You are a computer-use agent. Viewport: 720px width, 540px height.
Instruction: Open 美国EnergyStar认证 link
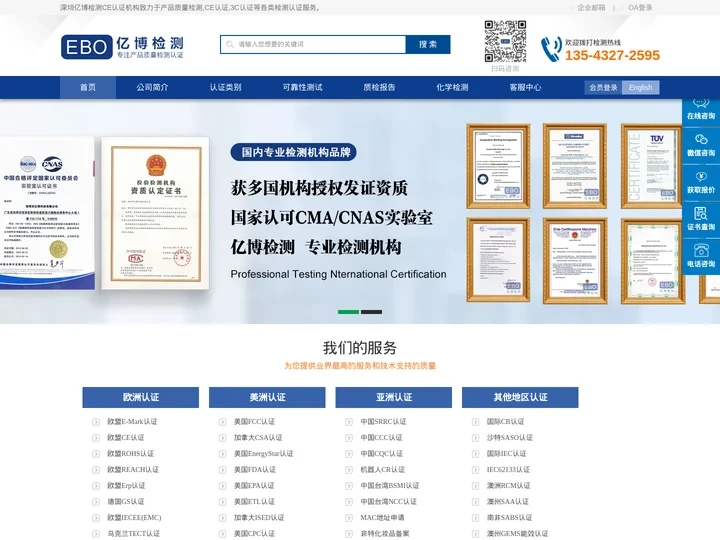(x=264, y=454)
